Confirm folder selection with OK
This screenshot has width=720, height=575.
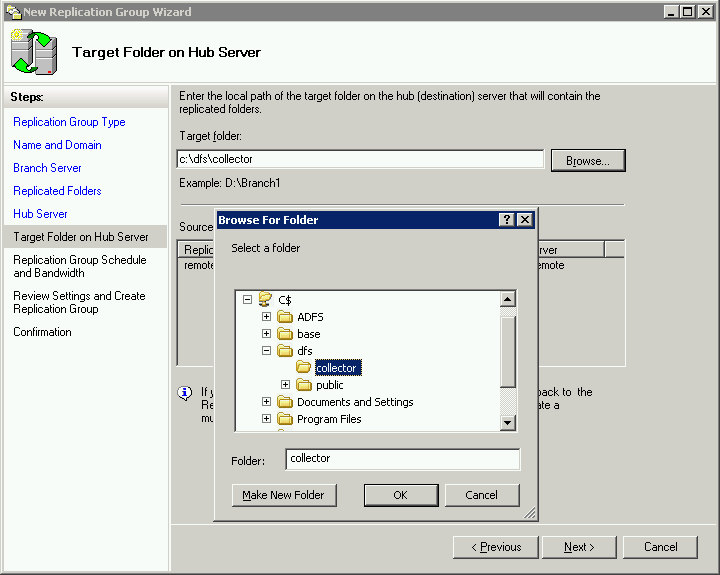tap(401, 495)
